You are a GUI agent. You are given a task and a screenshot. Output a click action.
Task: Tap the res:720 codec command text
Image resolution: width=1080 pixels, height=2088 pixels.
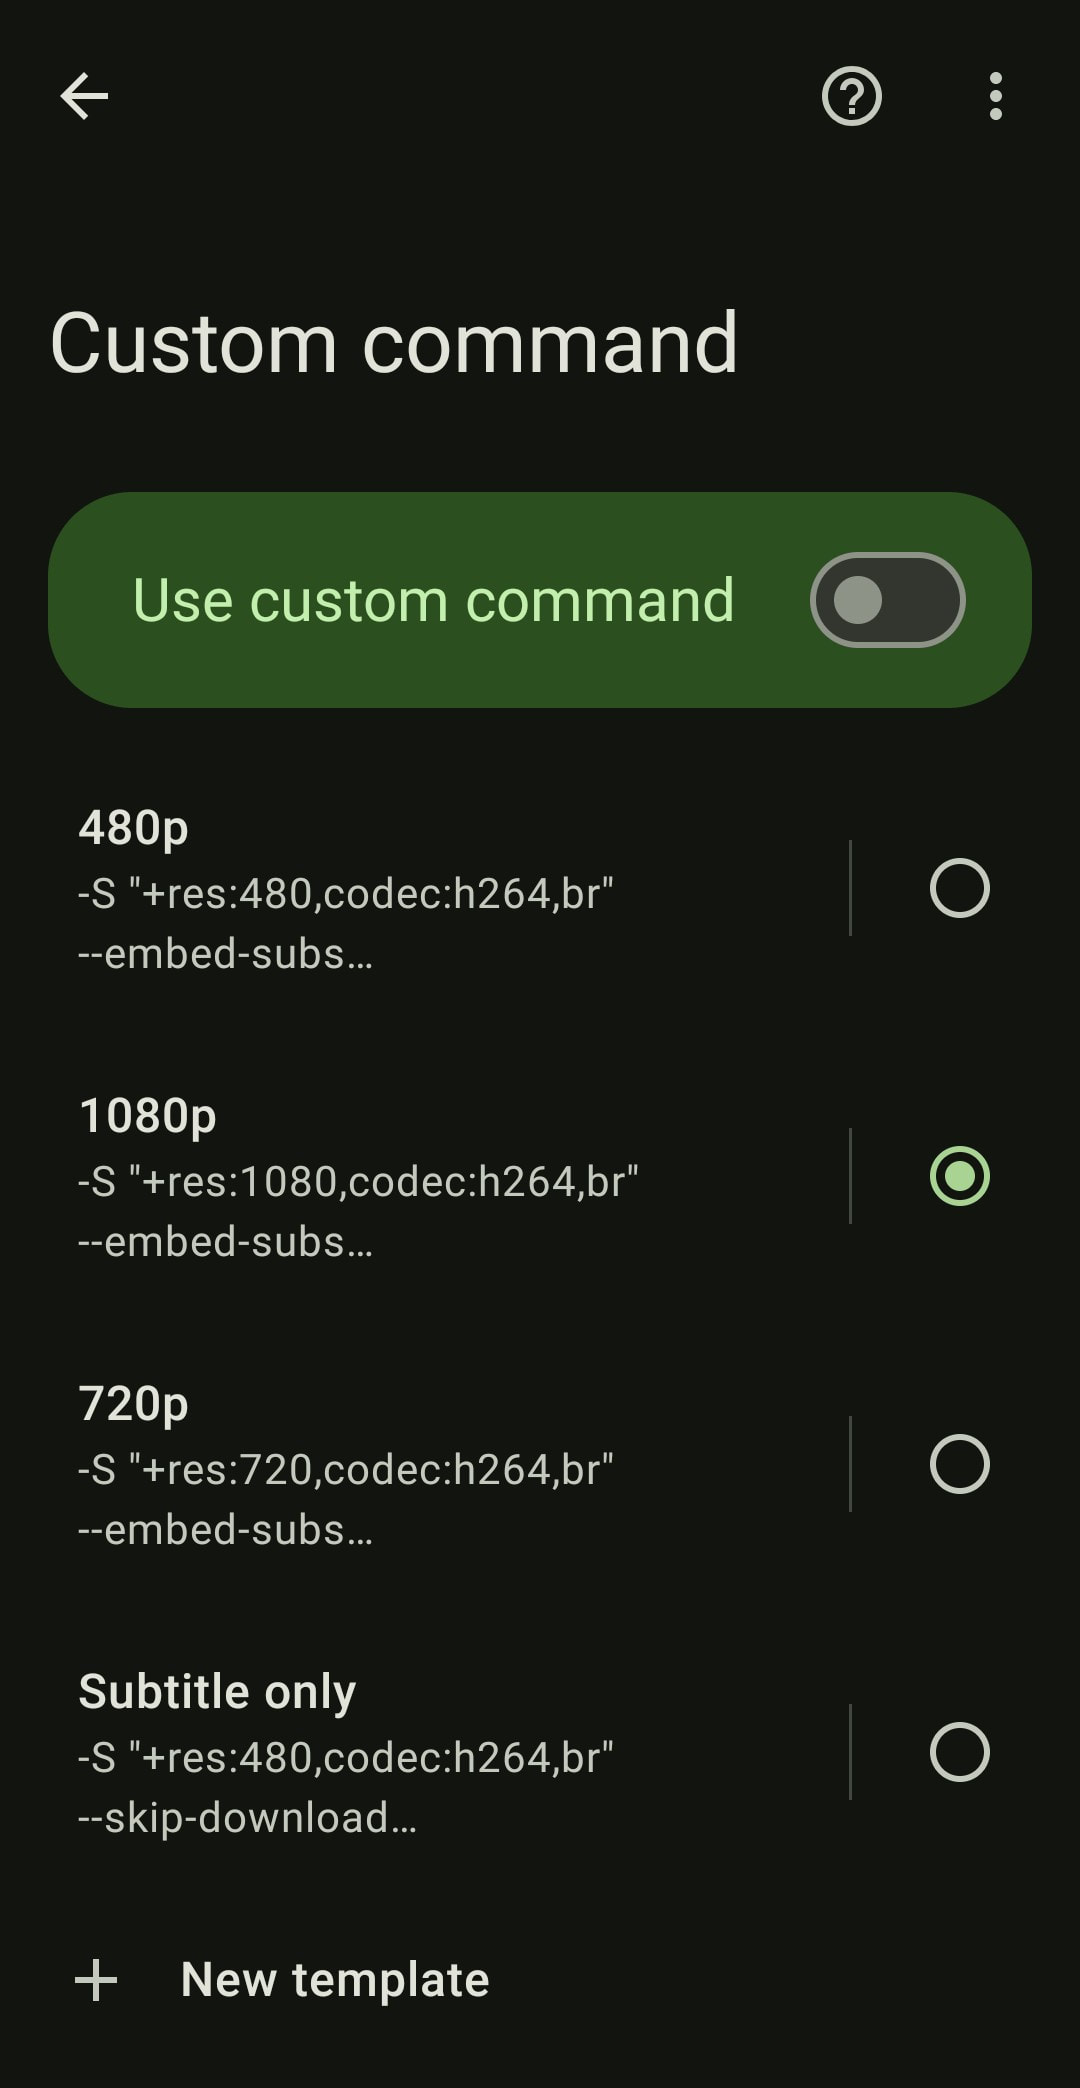click(346, 1470)
